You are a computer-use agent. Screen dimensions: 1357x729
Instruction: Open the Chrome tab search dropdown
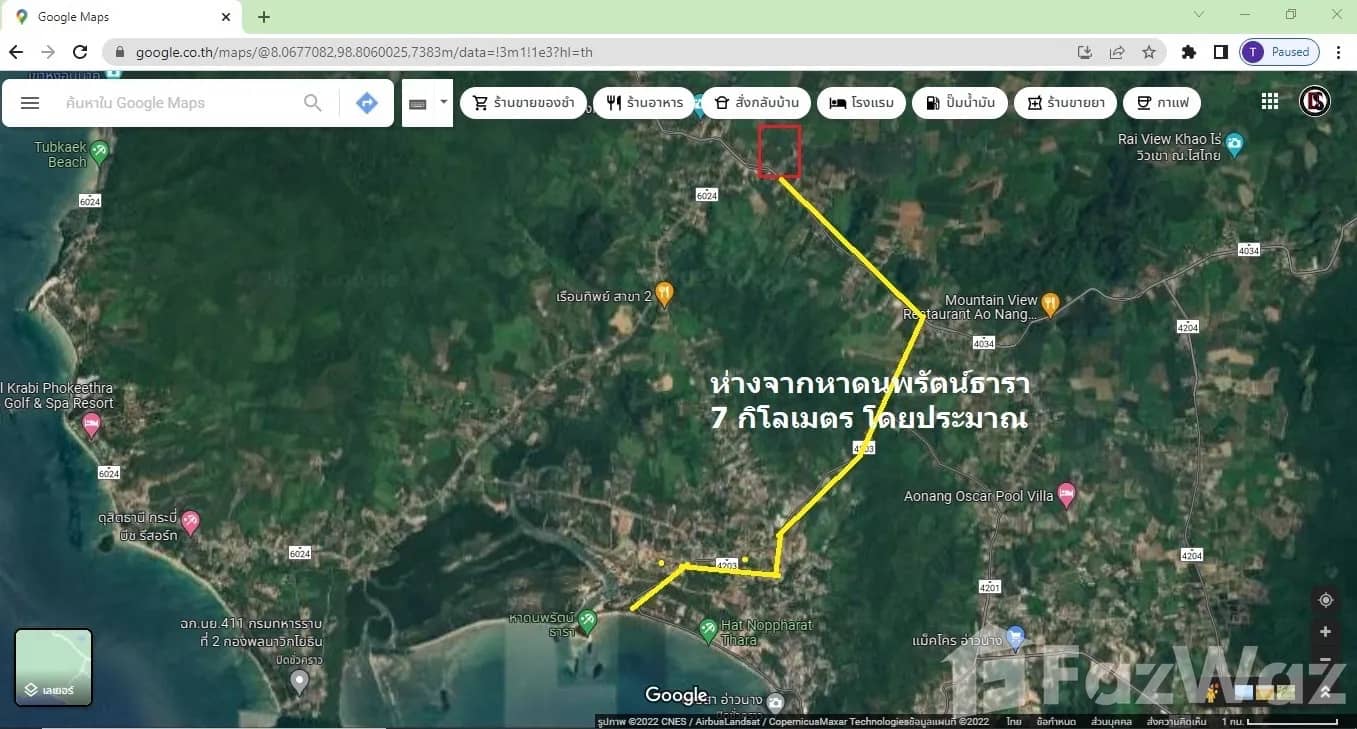[x=1200, y=15]
